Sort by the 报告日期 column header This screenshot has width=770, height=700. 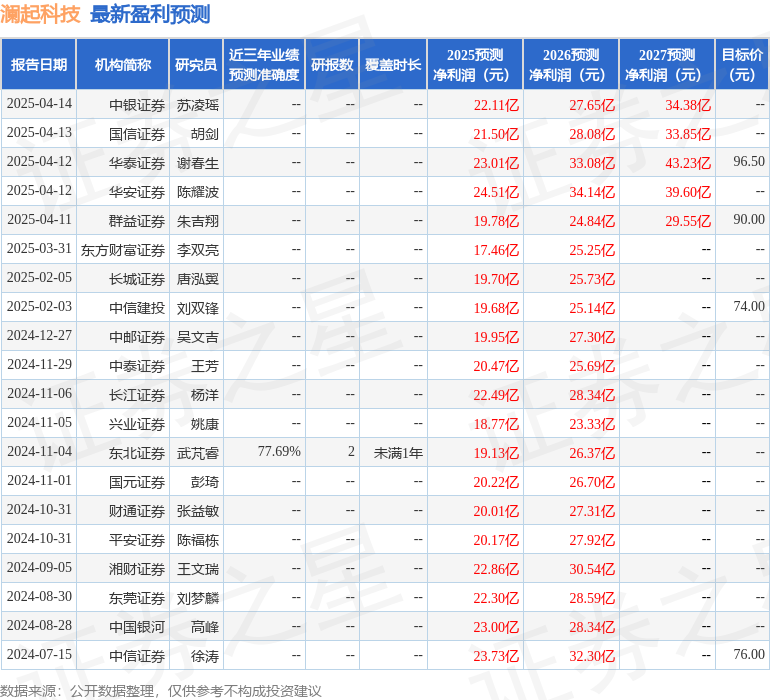(x=39, y=65)
